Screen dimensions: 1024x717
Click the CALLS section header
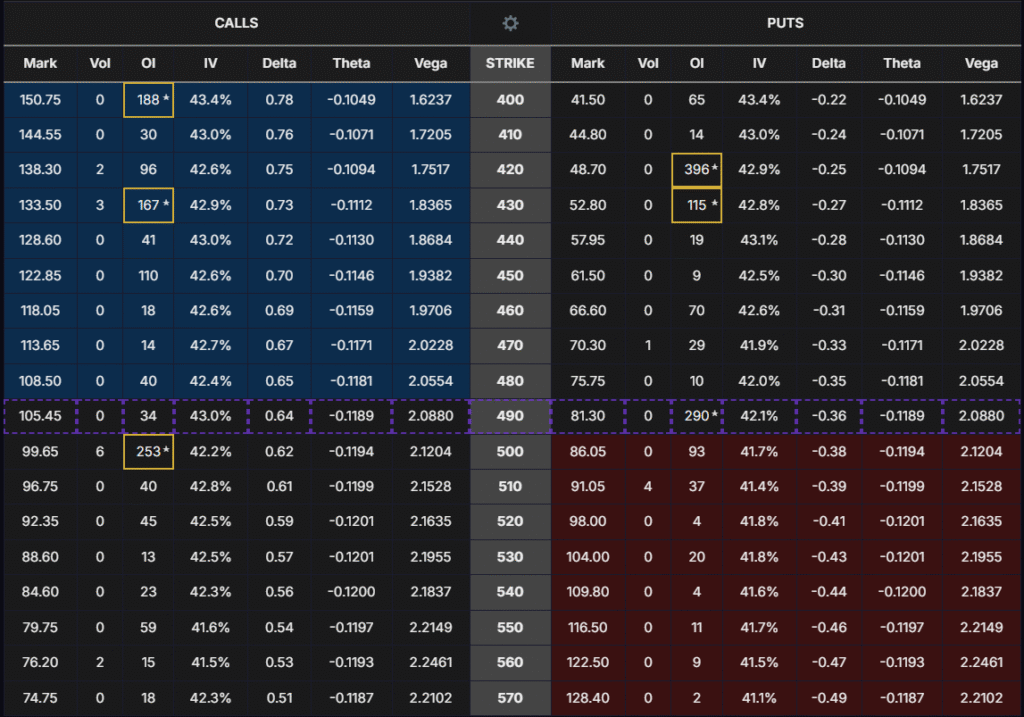[x=236, y=23]
